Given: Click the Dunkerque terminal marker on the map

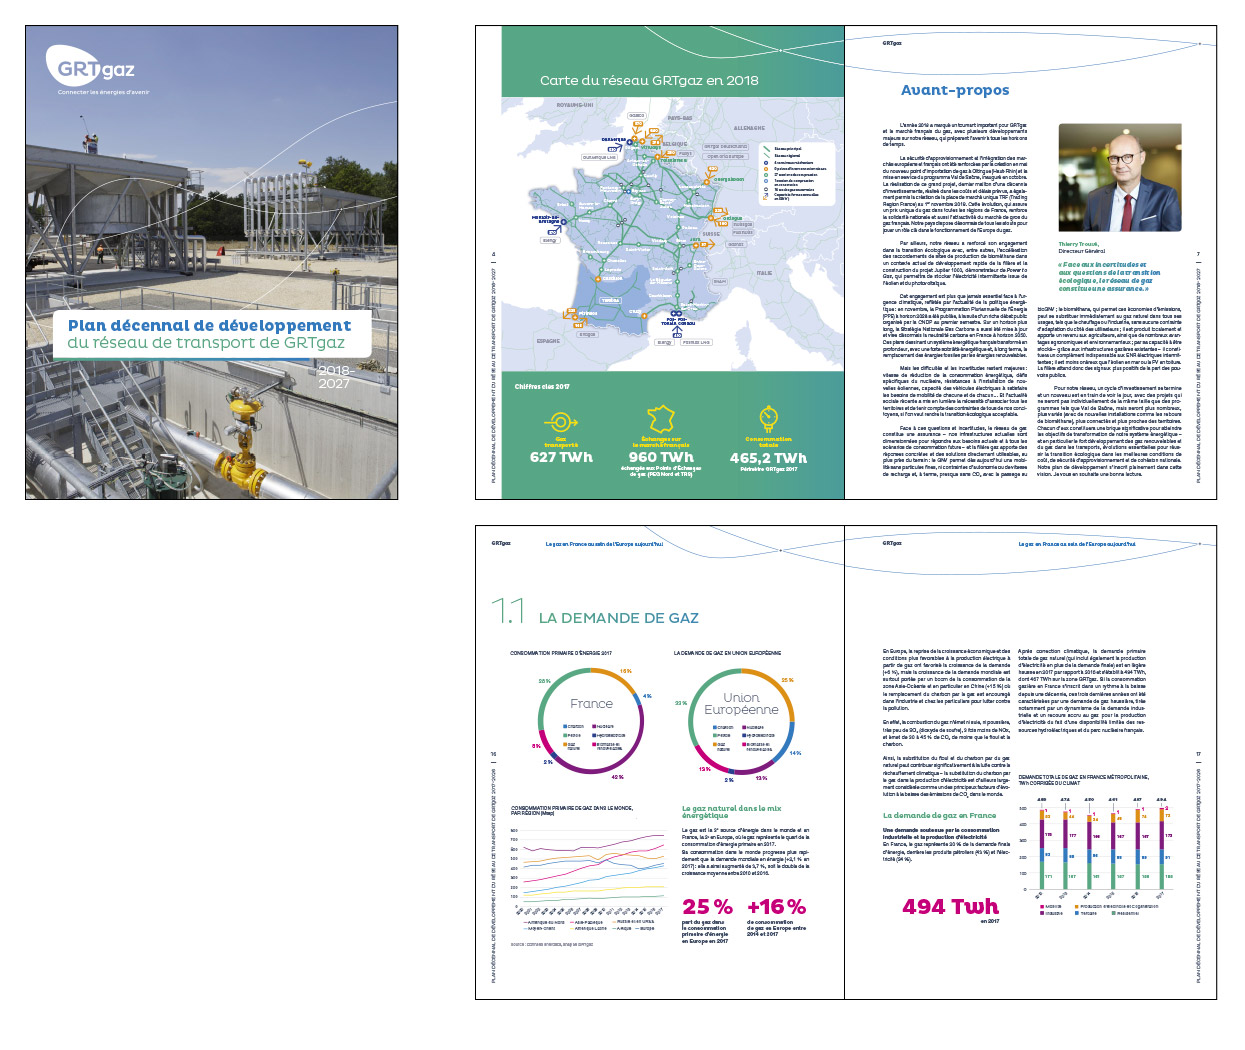Looking at the screenshot, I should 629,142.
